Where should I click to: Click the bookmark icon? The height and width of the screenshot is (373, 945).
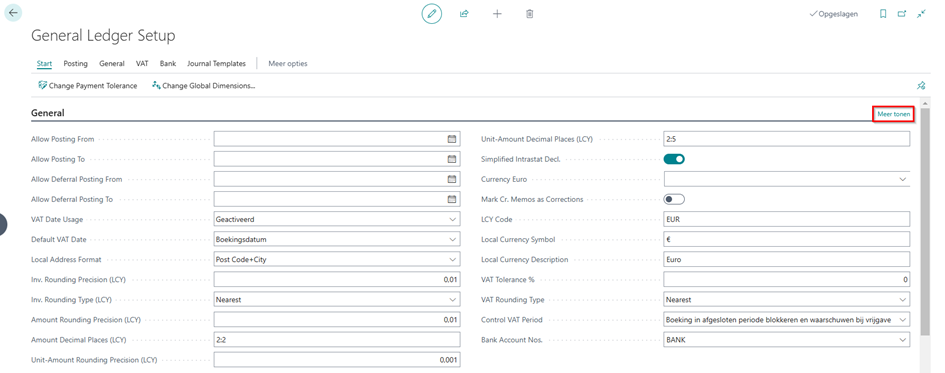tap(883, 13)
